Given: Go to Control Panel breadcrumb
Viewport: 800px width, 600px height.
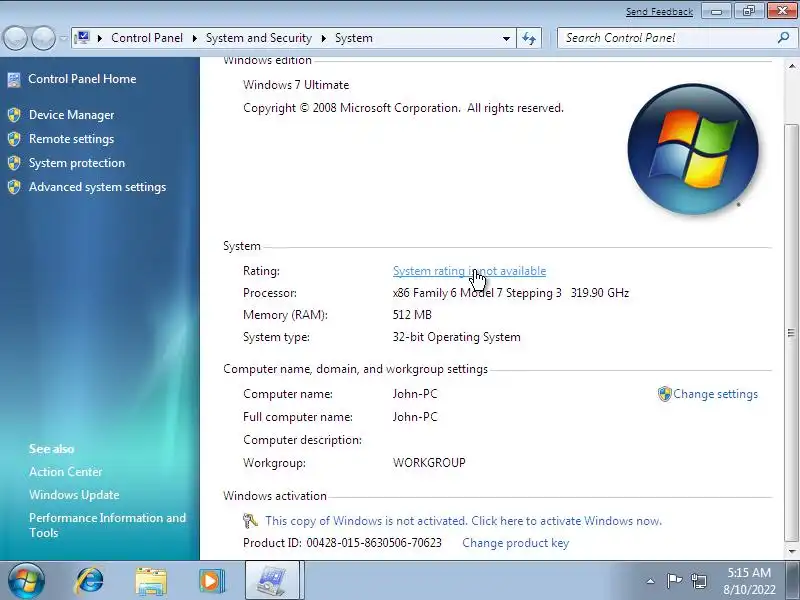Looking at the screenshot, I should tap(147, 38).
